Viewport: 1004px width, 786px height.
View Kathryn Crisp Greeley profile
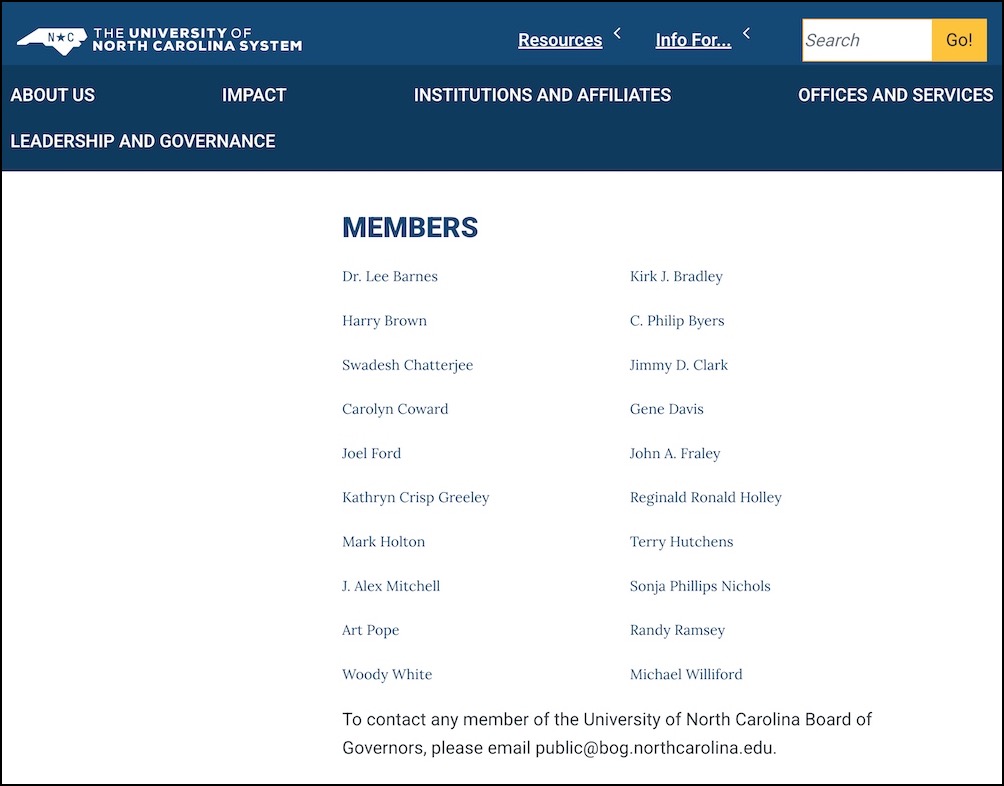416,498
